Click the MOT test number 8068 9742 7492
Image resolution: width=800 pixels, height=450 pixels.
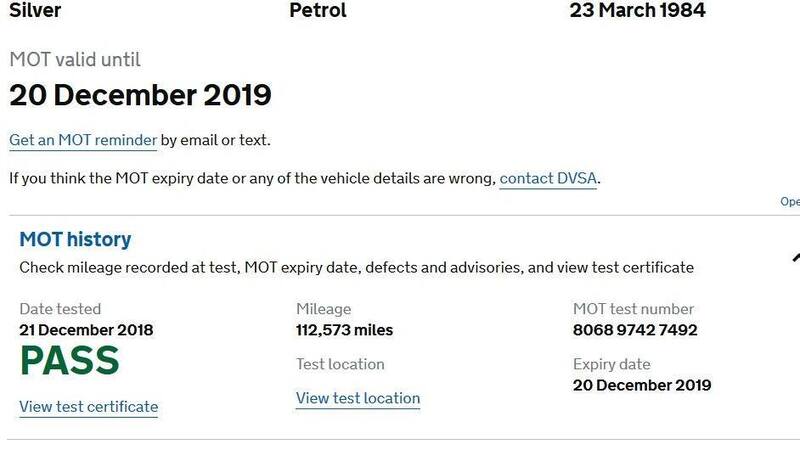click(635, 330)
